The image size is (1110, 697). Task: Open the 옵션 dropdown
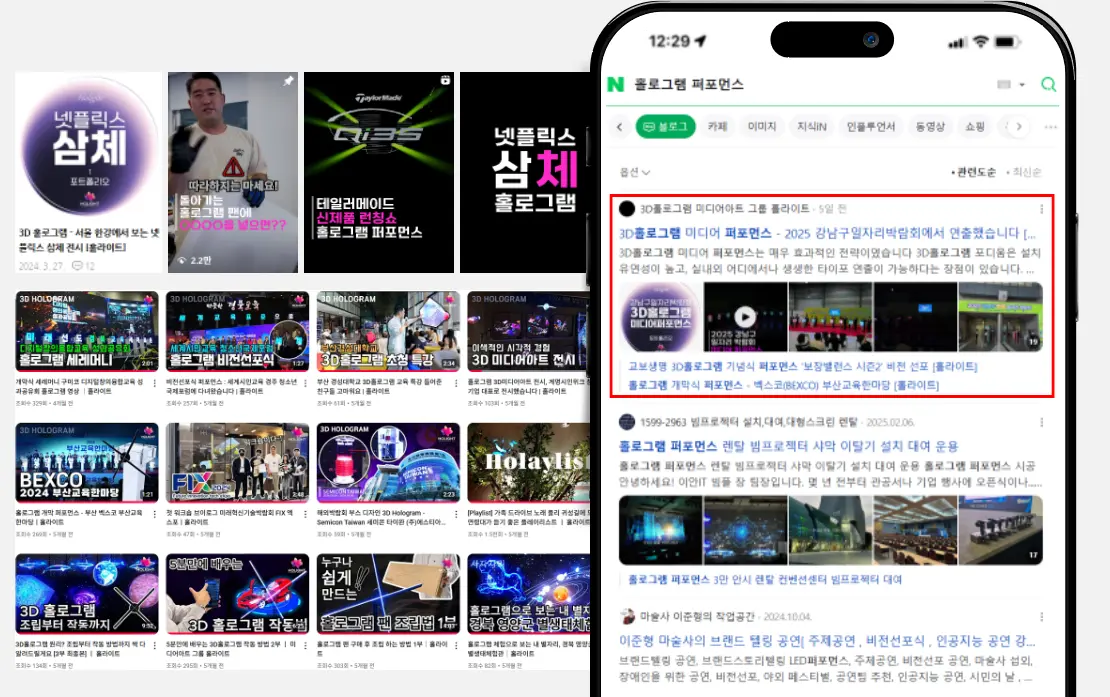(636, 169)
